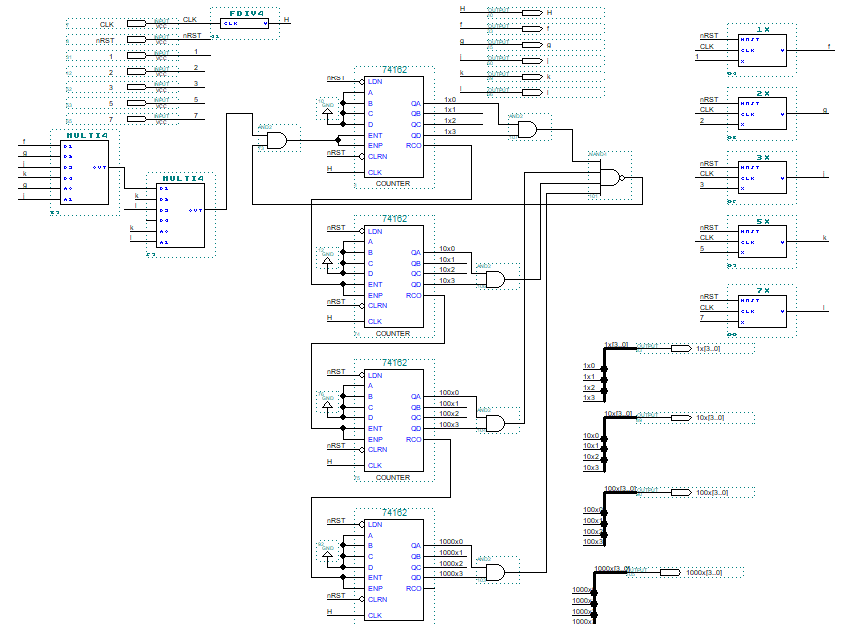
Task: Select the 74162 counter outputting 10x0
Action: (394, 276)
